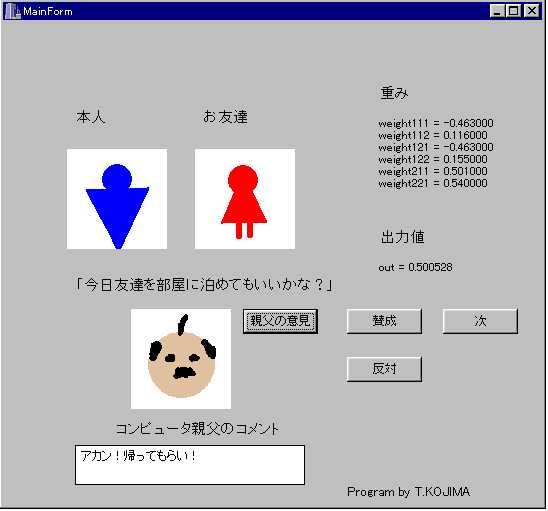Click the weight211 = 0.501000 line
548x511 pixels.
click(x=433, y=171)
